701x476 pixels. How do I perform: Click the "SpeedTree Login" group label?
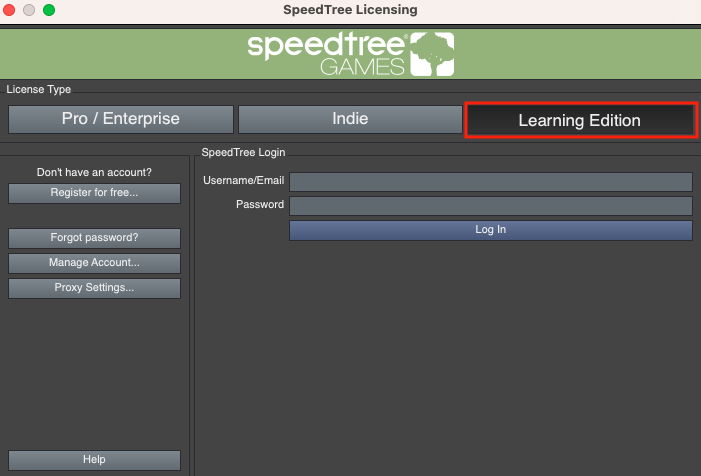(x=243, y=152)
